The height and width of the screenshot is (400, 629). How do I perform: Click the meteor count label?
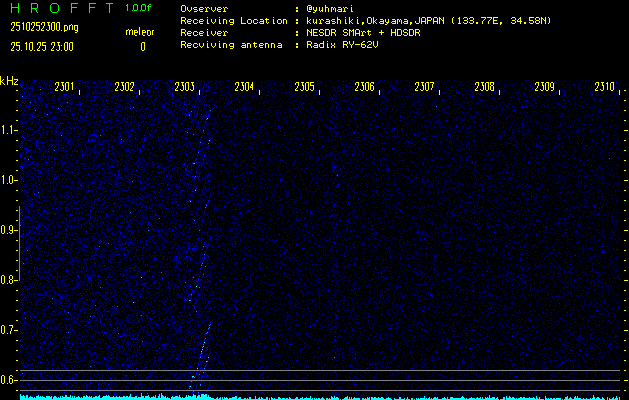pyautogui.click(x=140, y=33)
